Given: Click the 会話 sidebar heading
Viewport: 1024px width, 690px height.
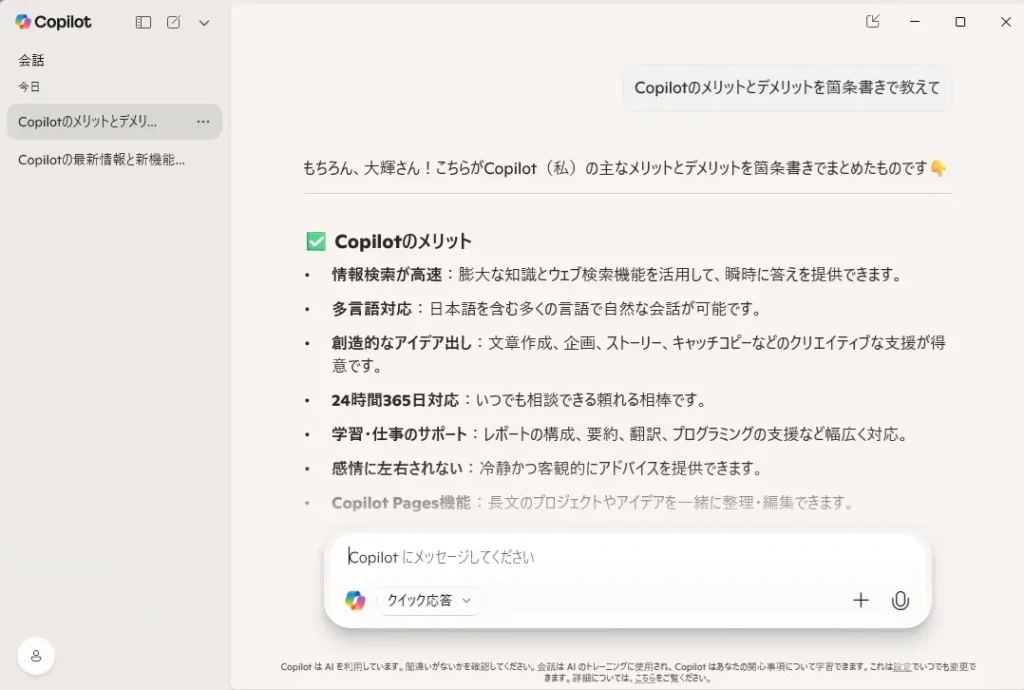Looking at the screenshot, I should point(31,60).
